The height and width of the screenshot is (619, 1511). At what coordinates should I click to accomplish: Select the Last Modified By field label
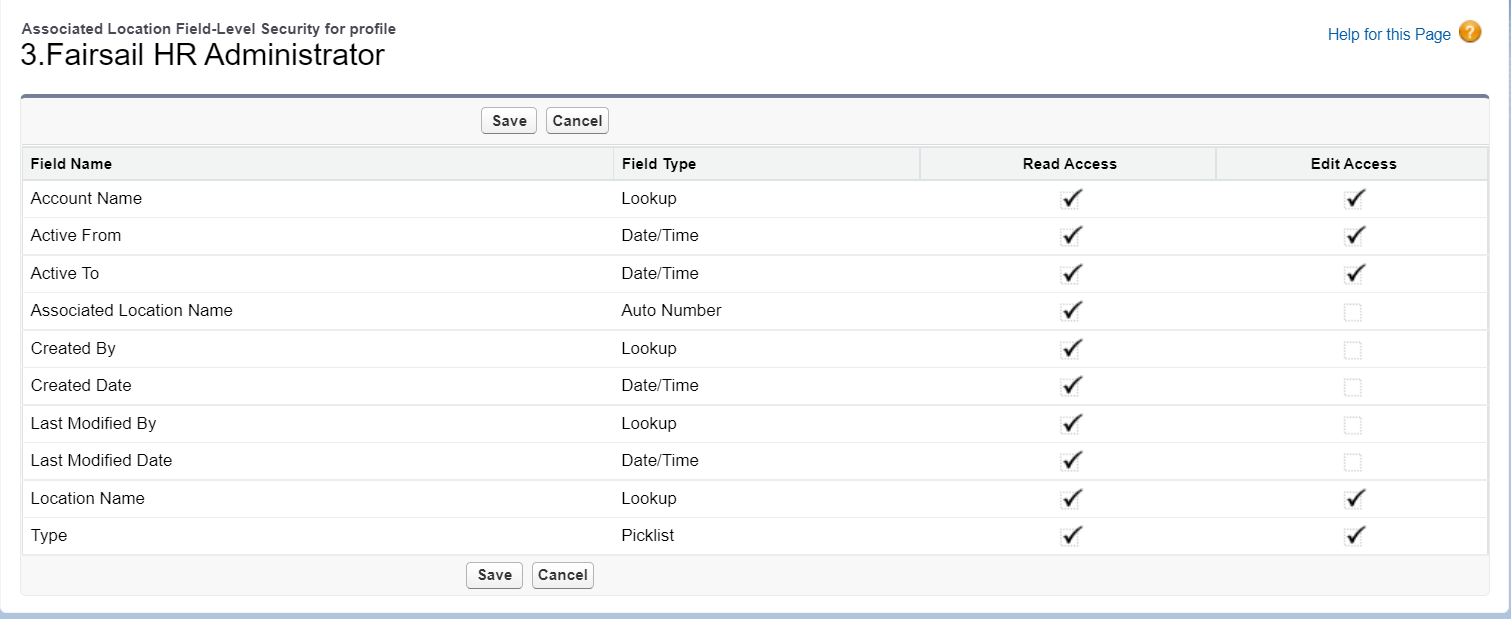pos(94,423)
